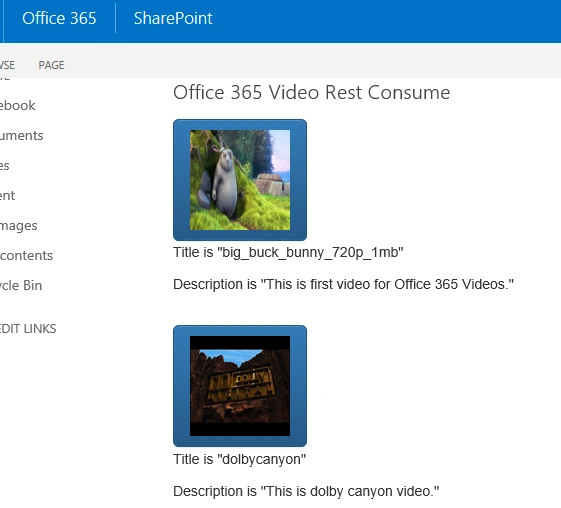Open the Site contents link
The image size is (561, 508).
click(26, 255)
